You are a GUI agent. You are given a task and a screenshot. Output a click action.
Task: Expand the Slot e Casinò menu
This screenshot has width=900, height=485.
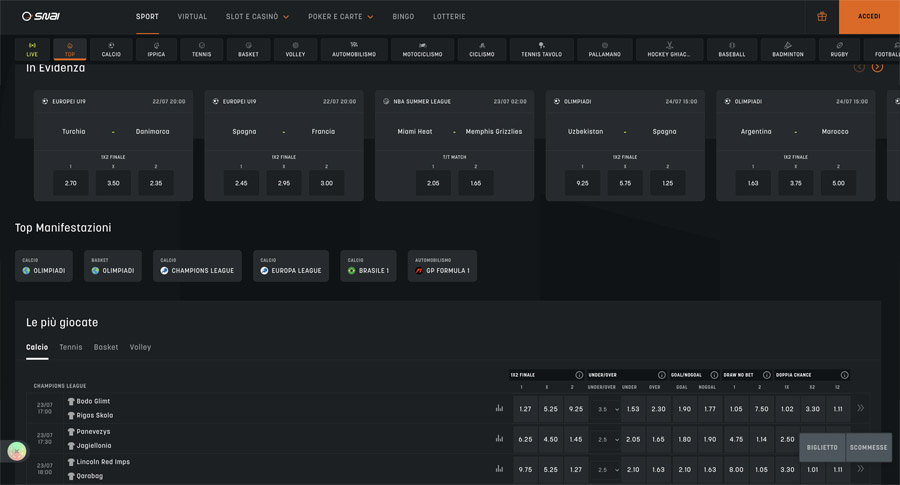(257, 17)
